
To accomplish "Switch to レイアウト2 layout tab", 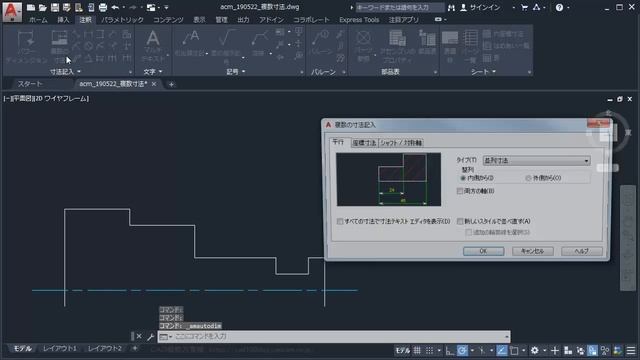I will coord(104,348).
